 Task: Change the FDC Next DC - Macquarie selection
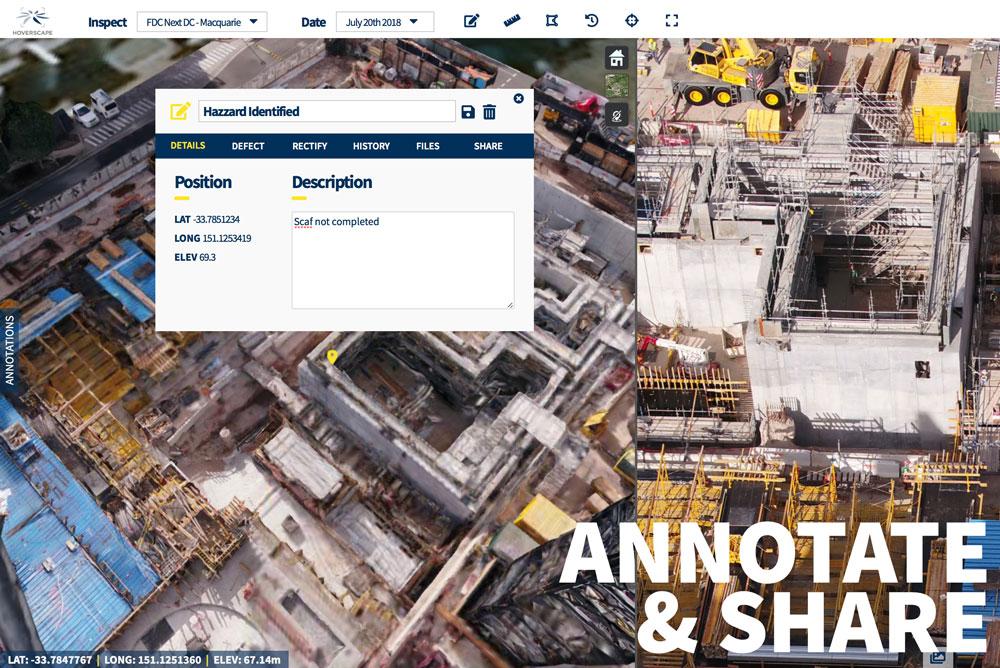point(203,20)
